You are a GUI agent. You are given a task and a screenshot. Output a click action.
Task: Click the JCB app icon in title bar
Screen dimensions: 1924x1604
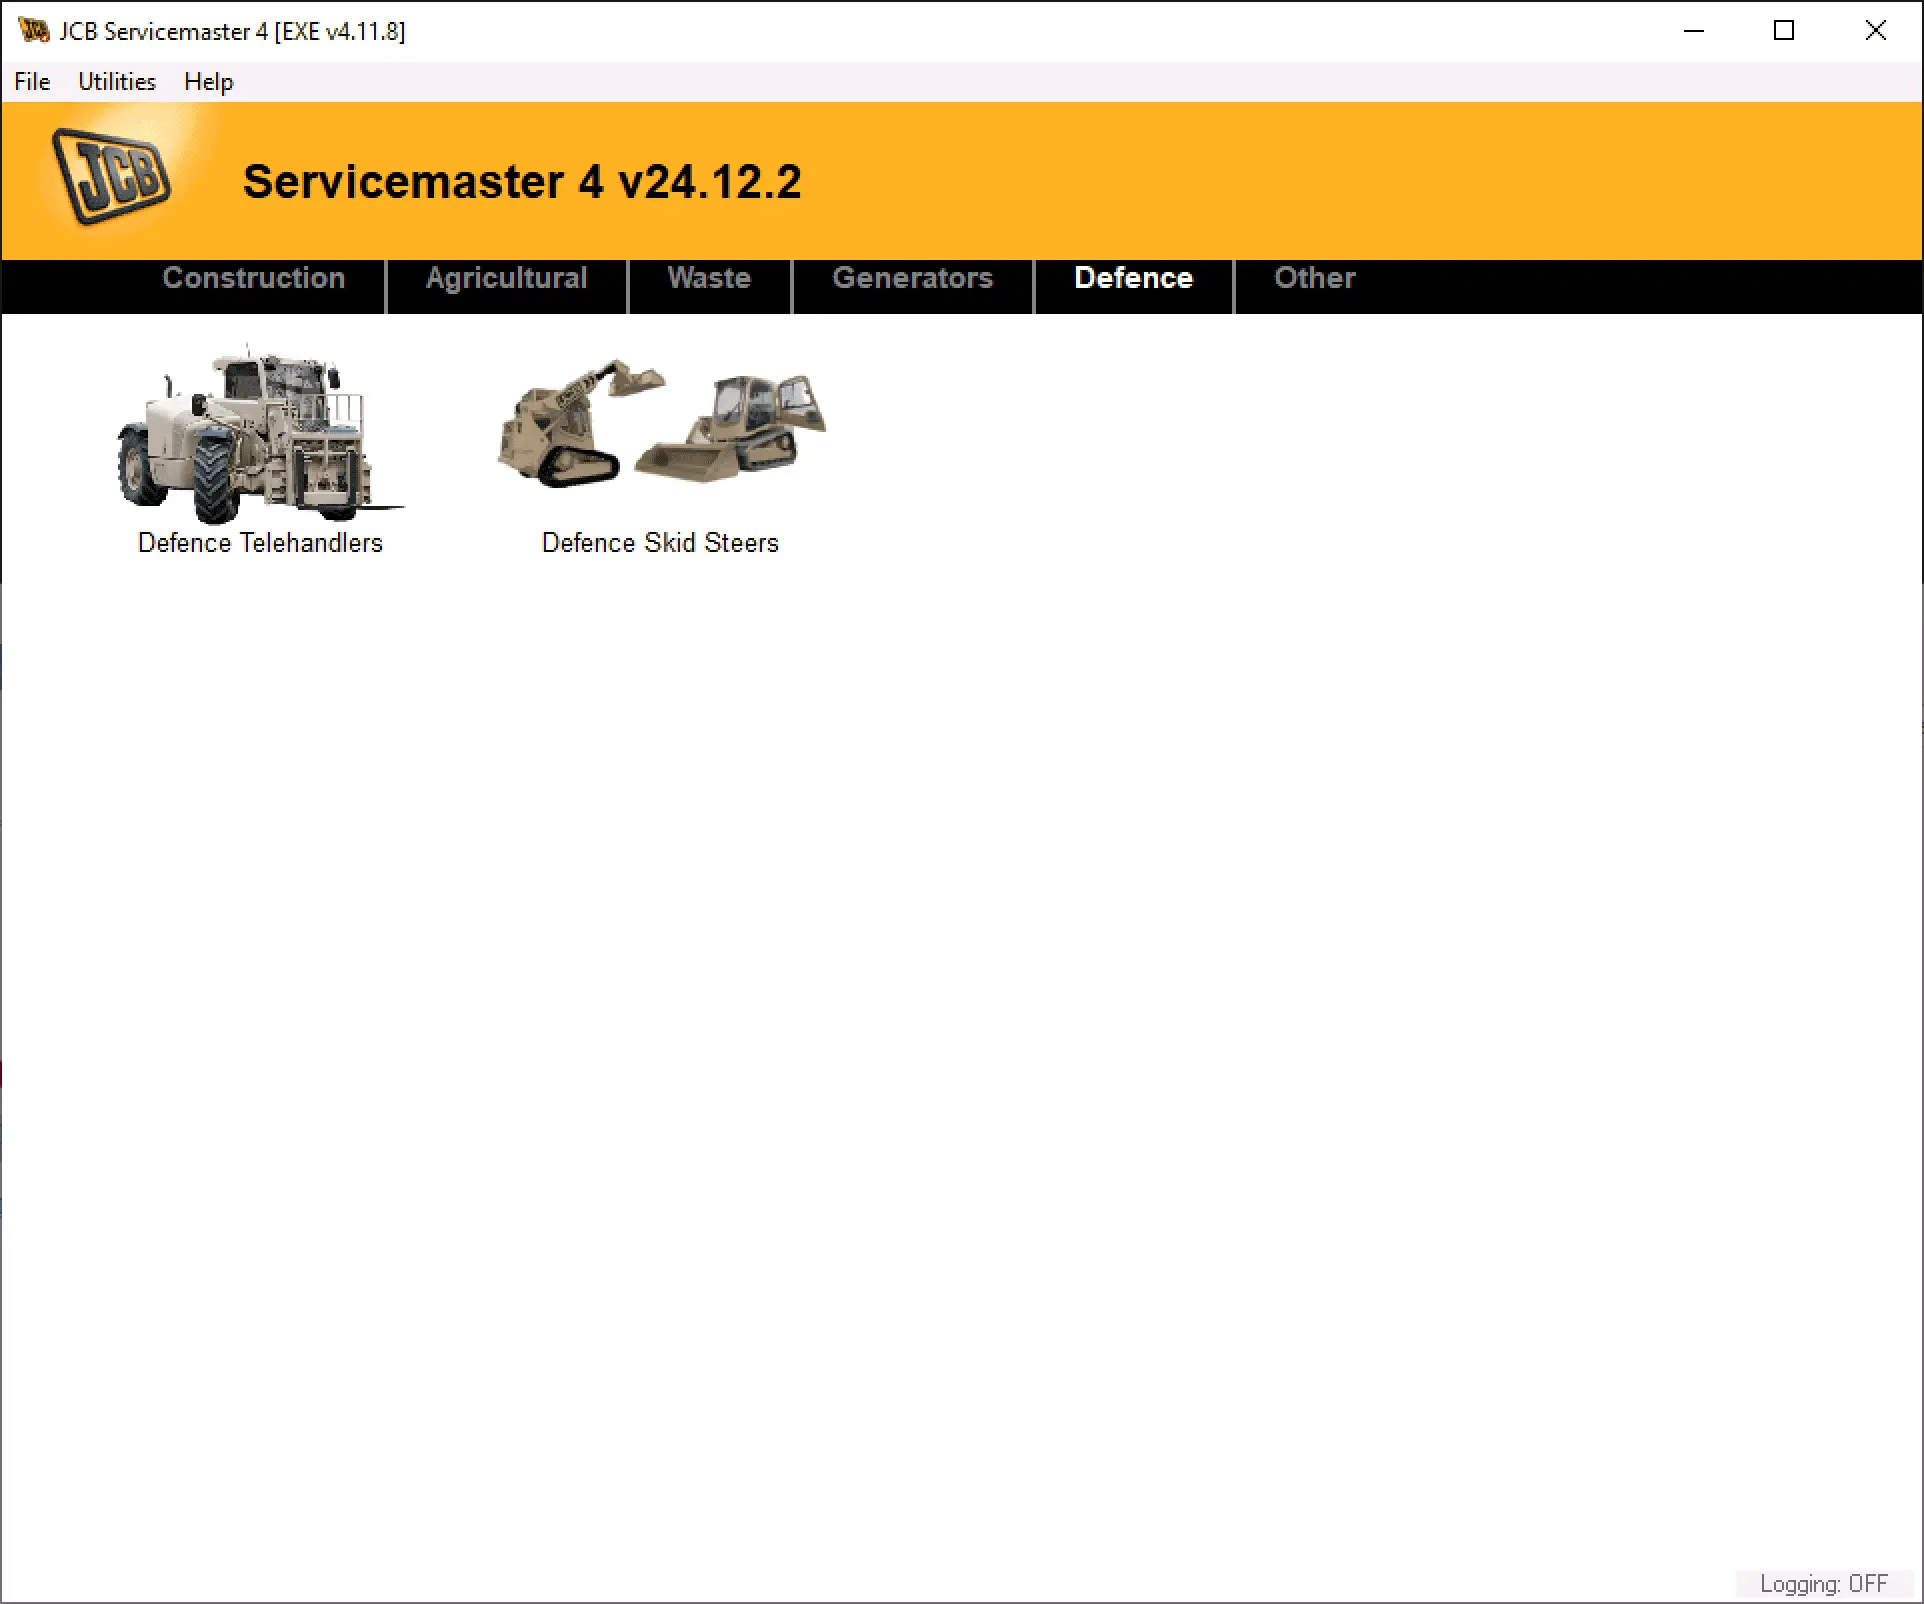pyautogui.click(x=33, y=31)
